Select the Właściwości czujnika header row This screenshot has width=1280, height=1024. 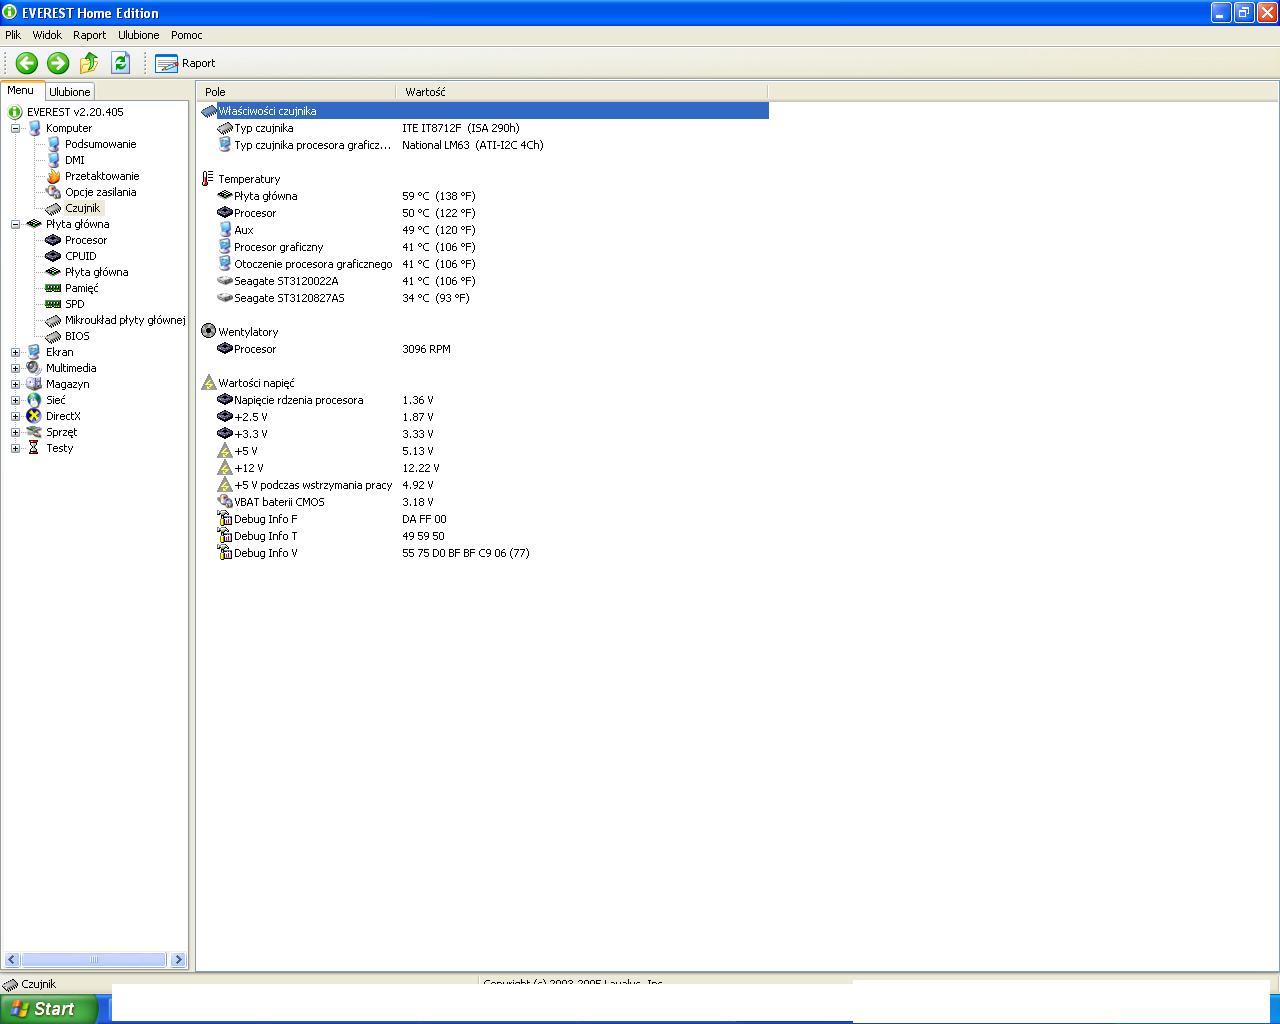pos(484,111)
